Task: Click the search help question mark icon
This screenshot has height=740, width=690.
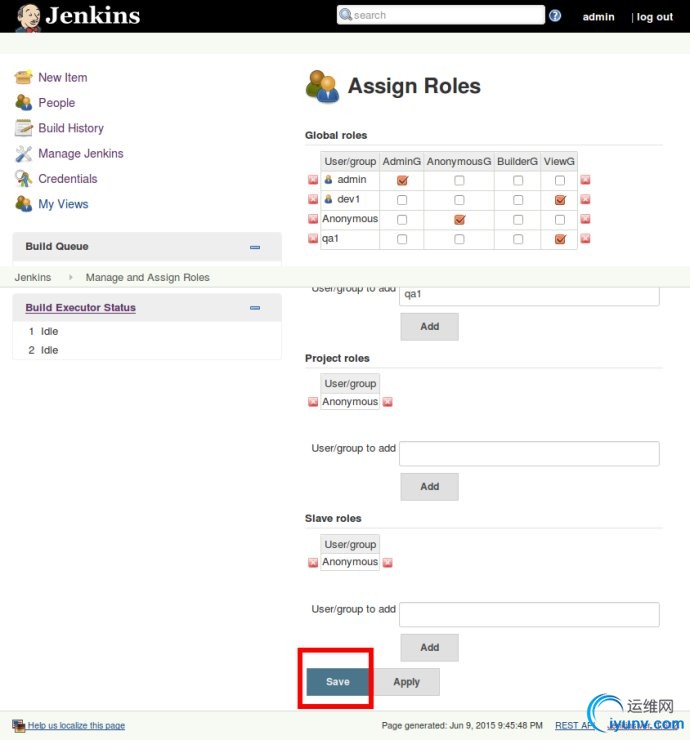Action: pyautogui.click(x=555, y=16)
